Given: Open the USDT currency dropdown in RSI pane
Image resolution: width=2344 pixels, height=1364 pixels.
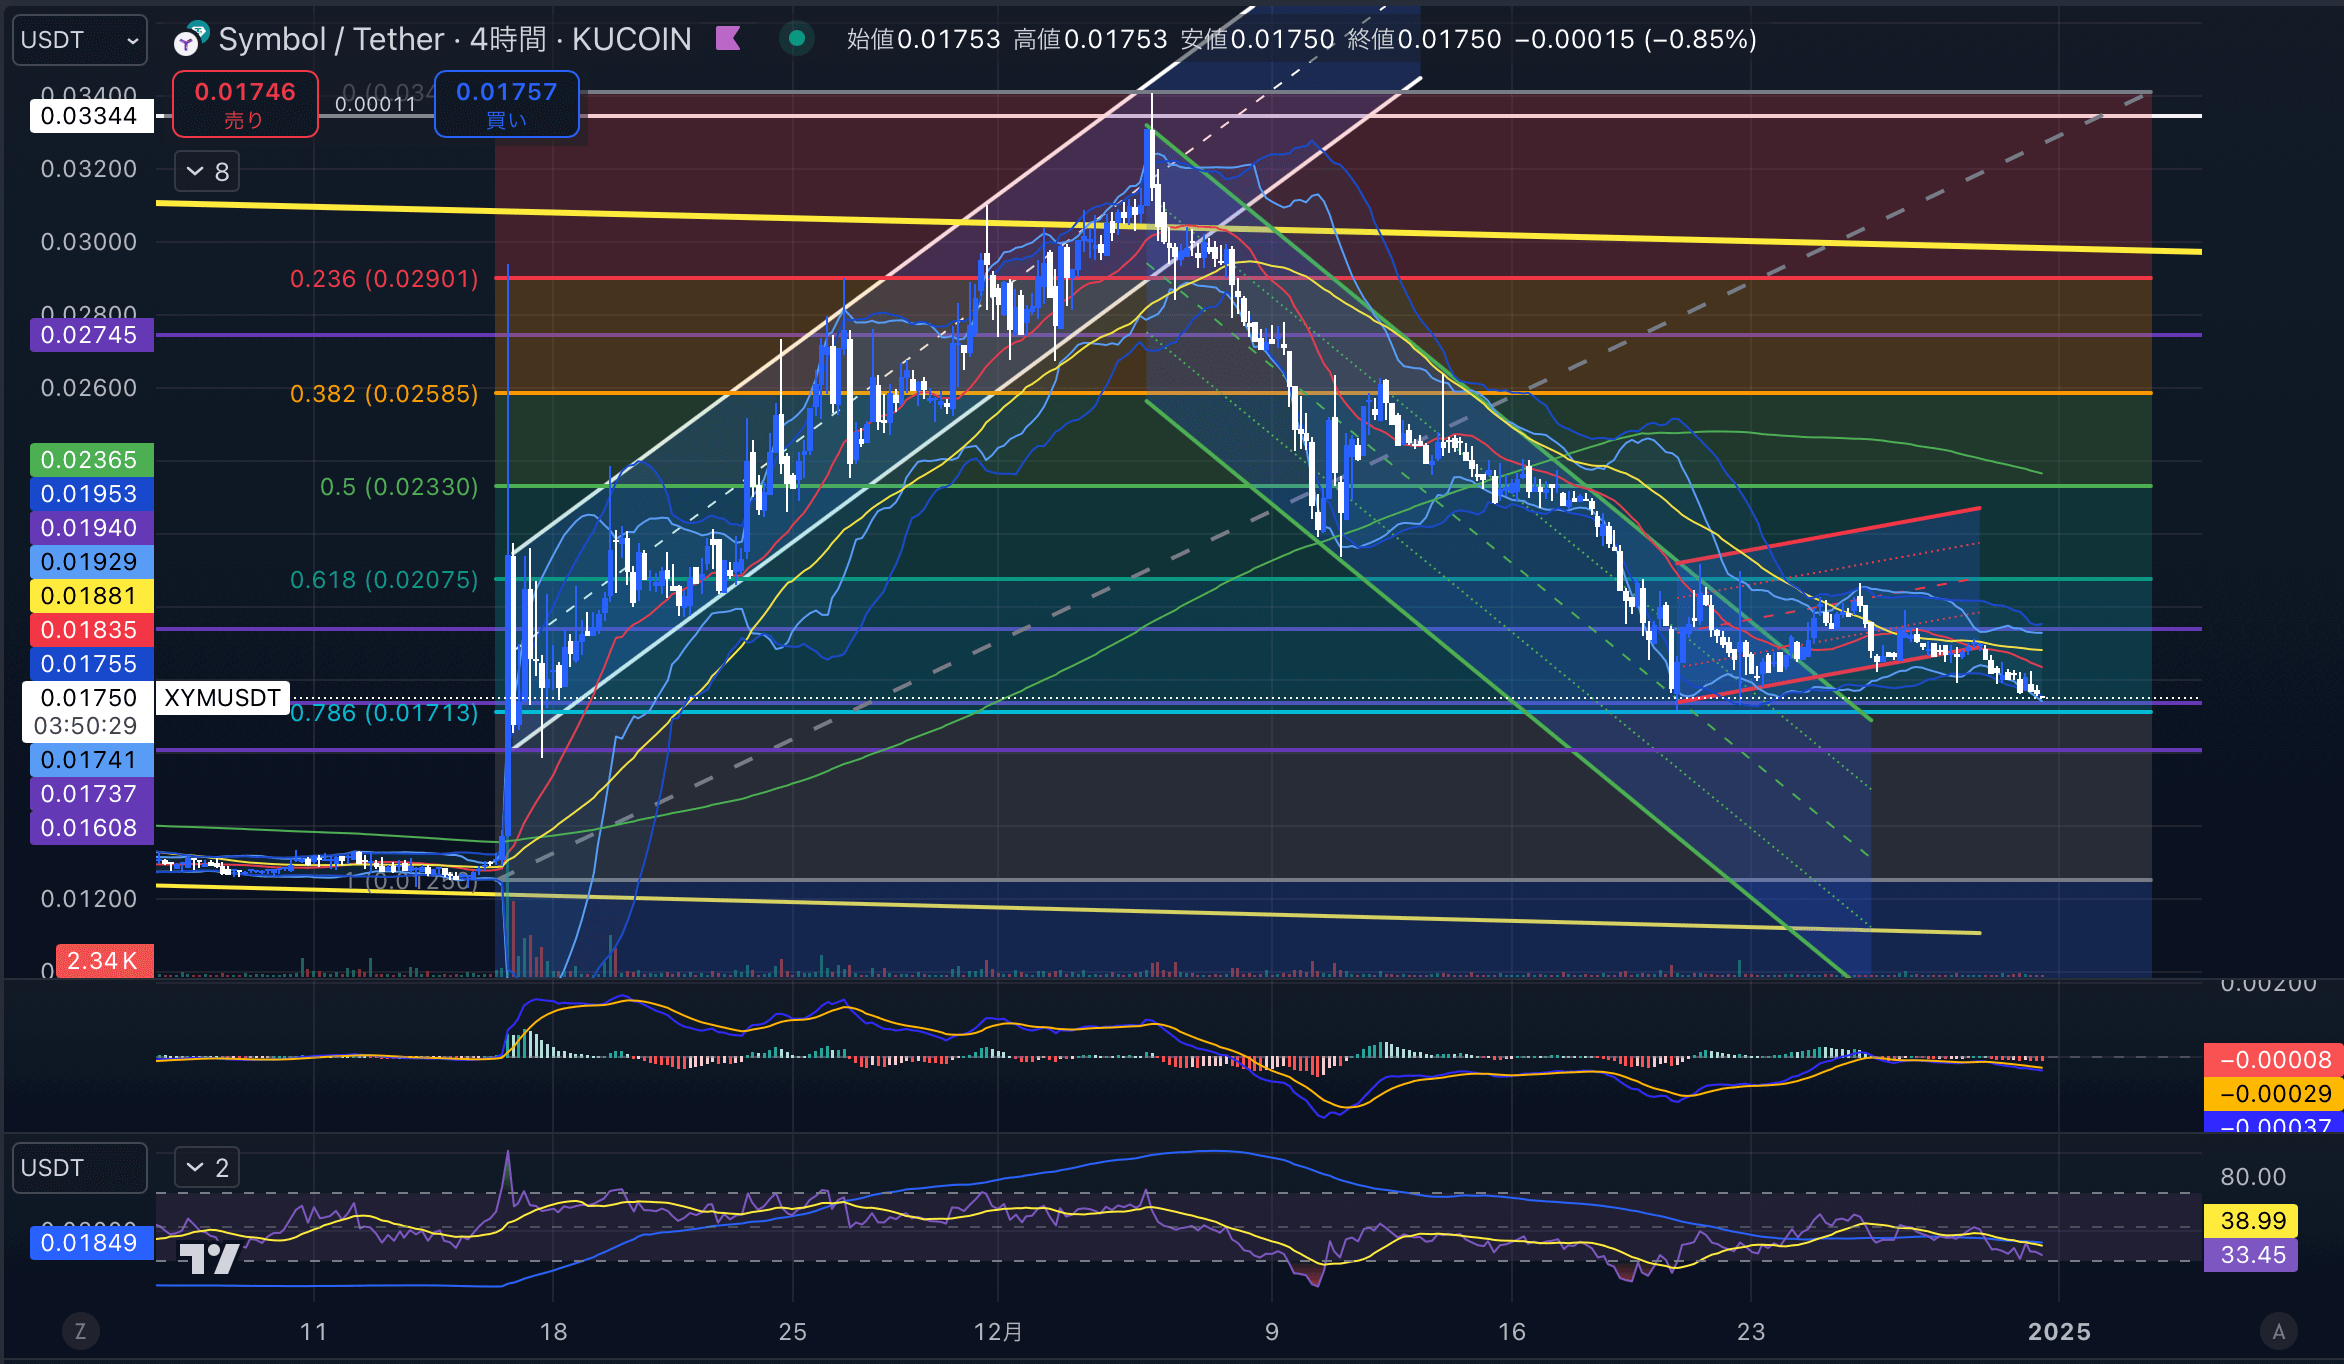Looking at the screenshot, I should click(80, 1168).
